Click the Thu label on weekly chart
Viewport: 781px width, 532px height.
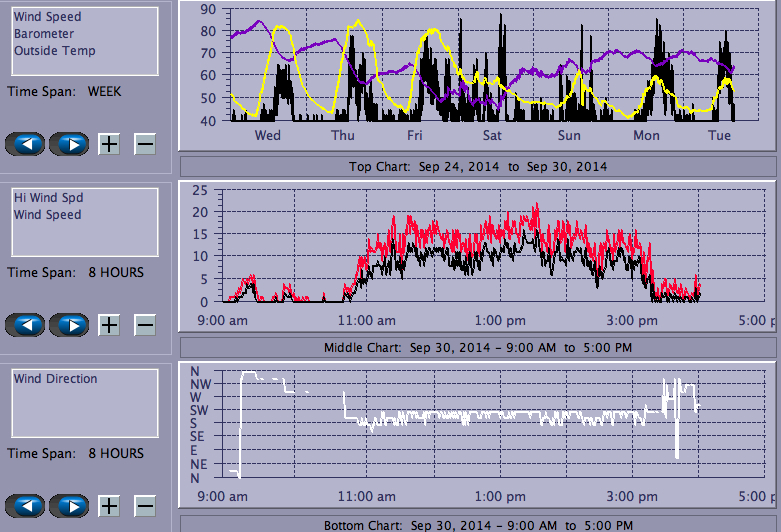[343, 135]
